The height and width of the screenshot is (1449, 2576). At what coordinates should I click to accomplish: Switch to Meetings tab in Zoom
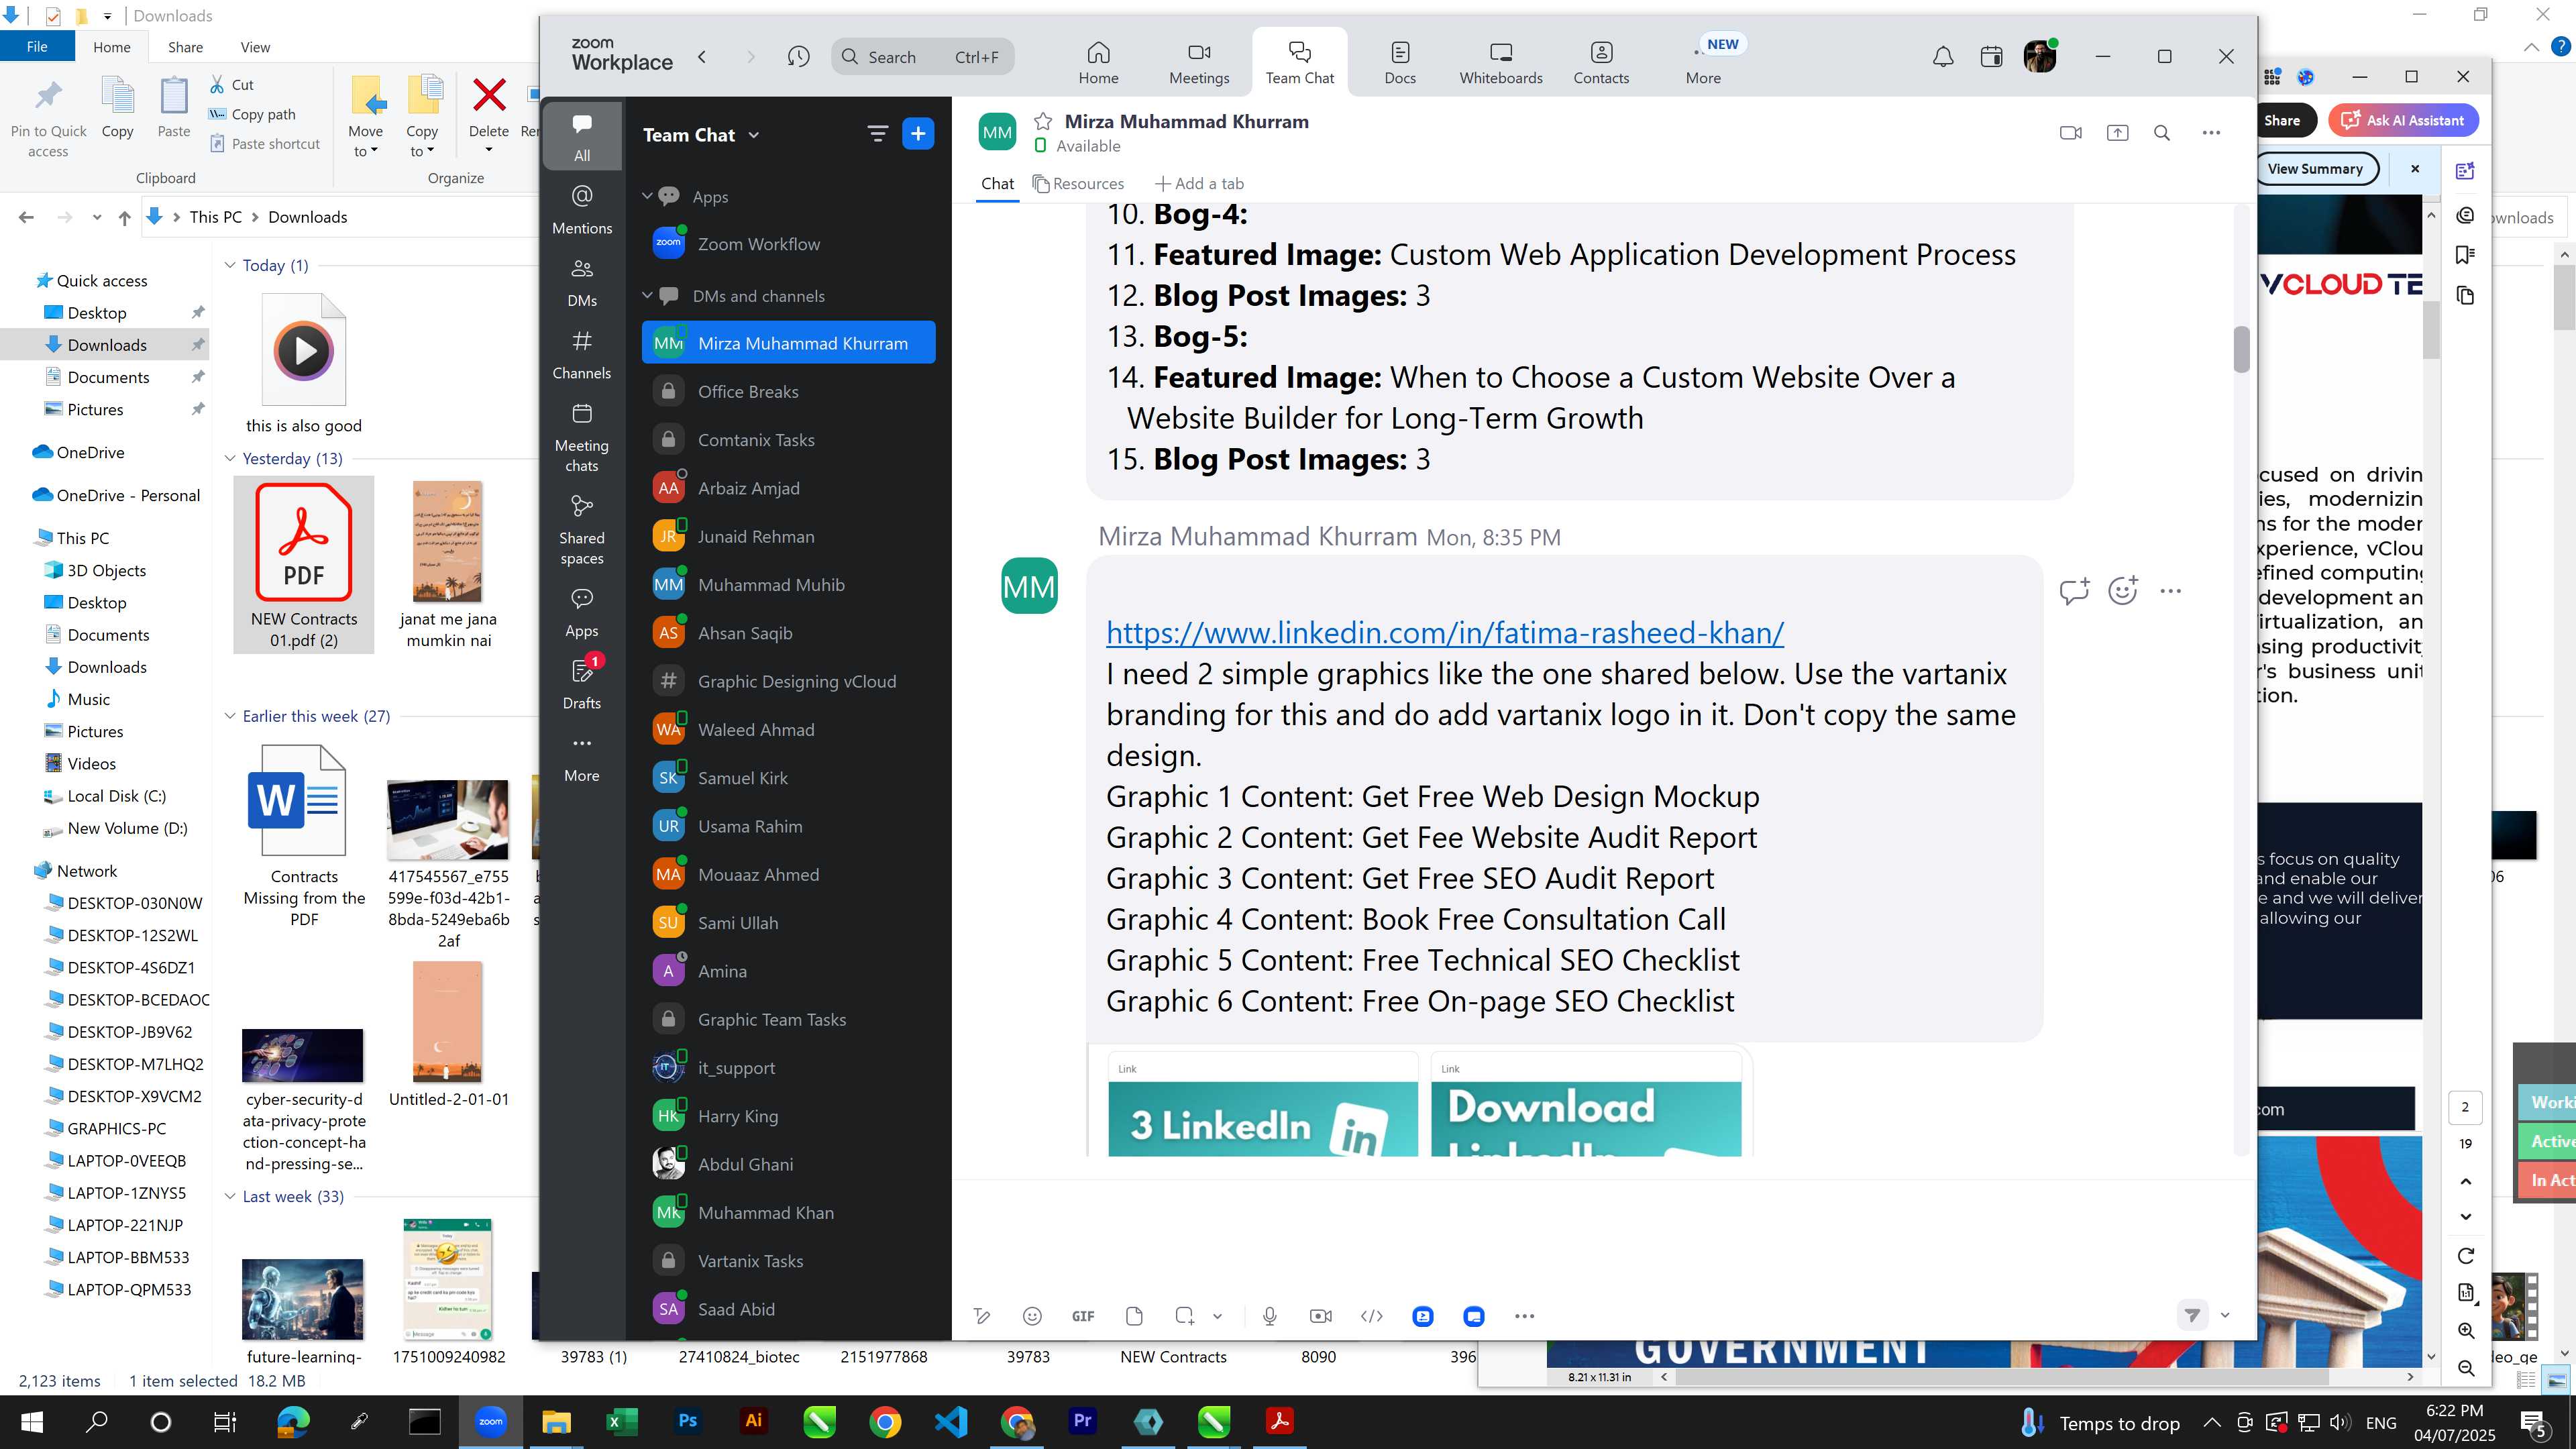[x=1199, y=62]
